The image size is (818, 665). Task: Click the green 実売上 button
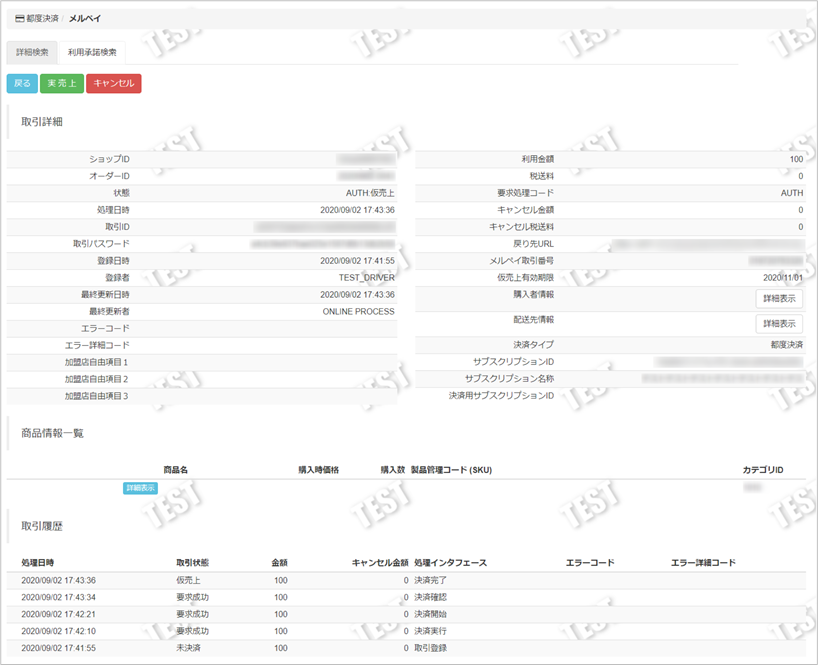(x=61, y=84)
